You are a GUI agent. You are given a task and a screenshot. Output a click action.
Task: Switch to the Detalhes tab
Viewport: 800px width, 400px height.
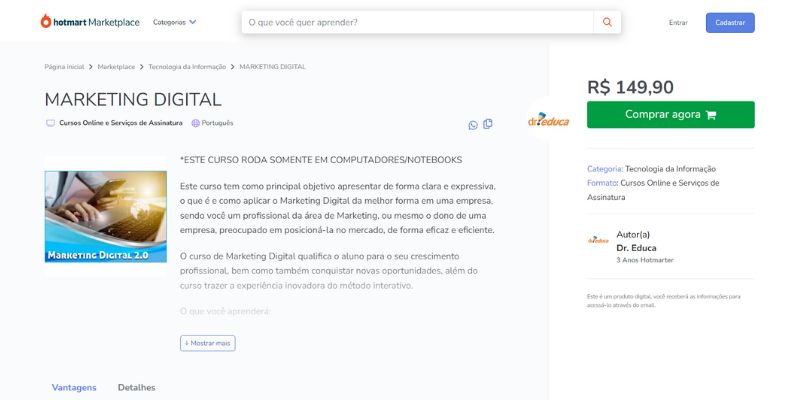pyautogui.click(x=137, y=388)
